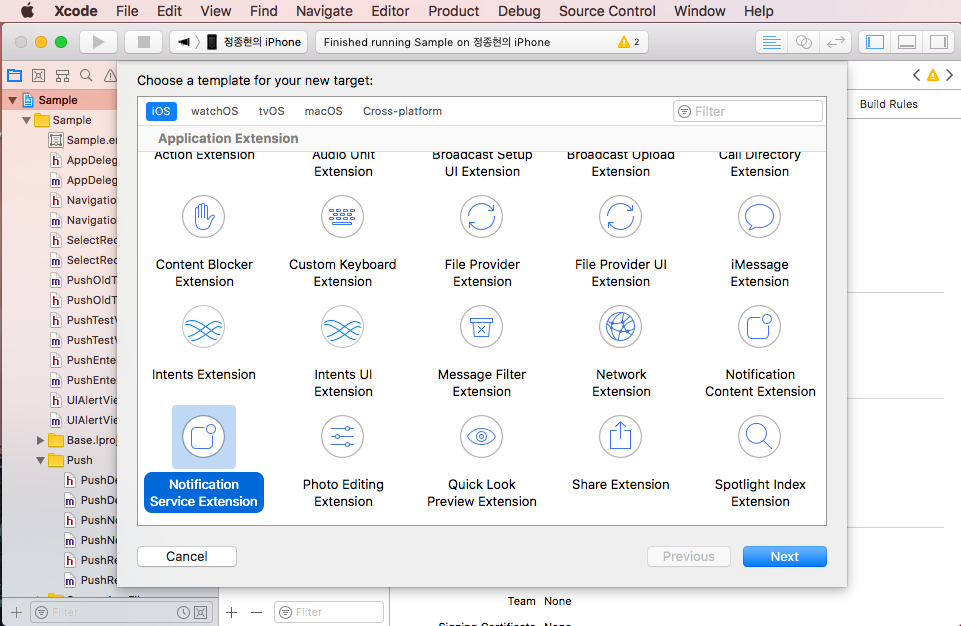This screenshot has width=961, height=626.
Task: Open the Editor menu in menu bar
Action: click(x=390, y=11)
